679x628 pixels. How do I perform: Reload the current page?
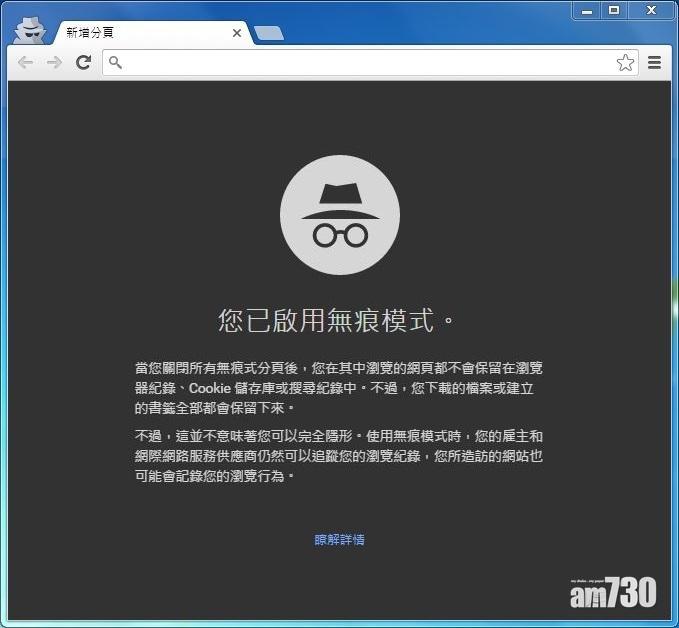coord(83,63)
